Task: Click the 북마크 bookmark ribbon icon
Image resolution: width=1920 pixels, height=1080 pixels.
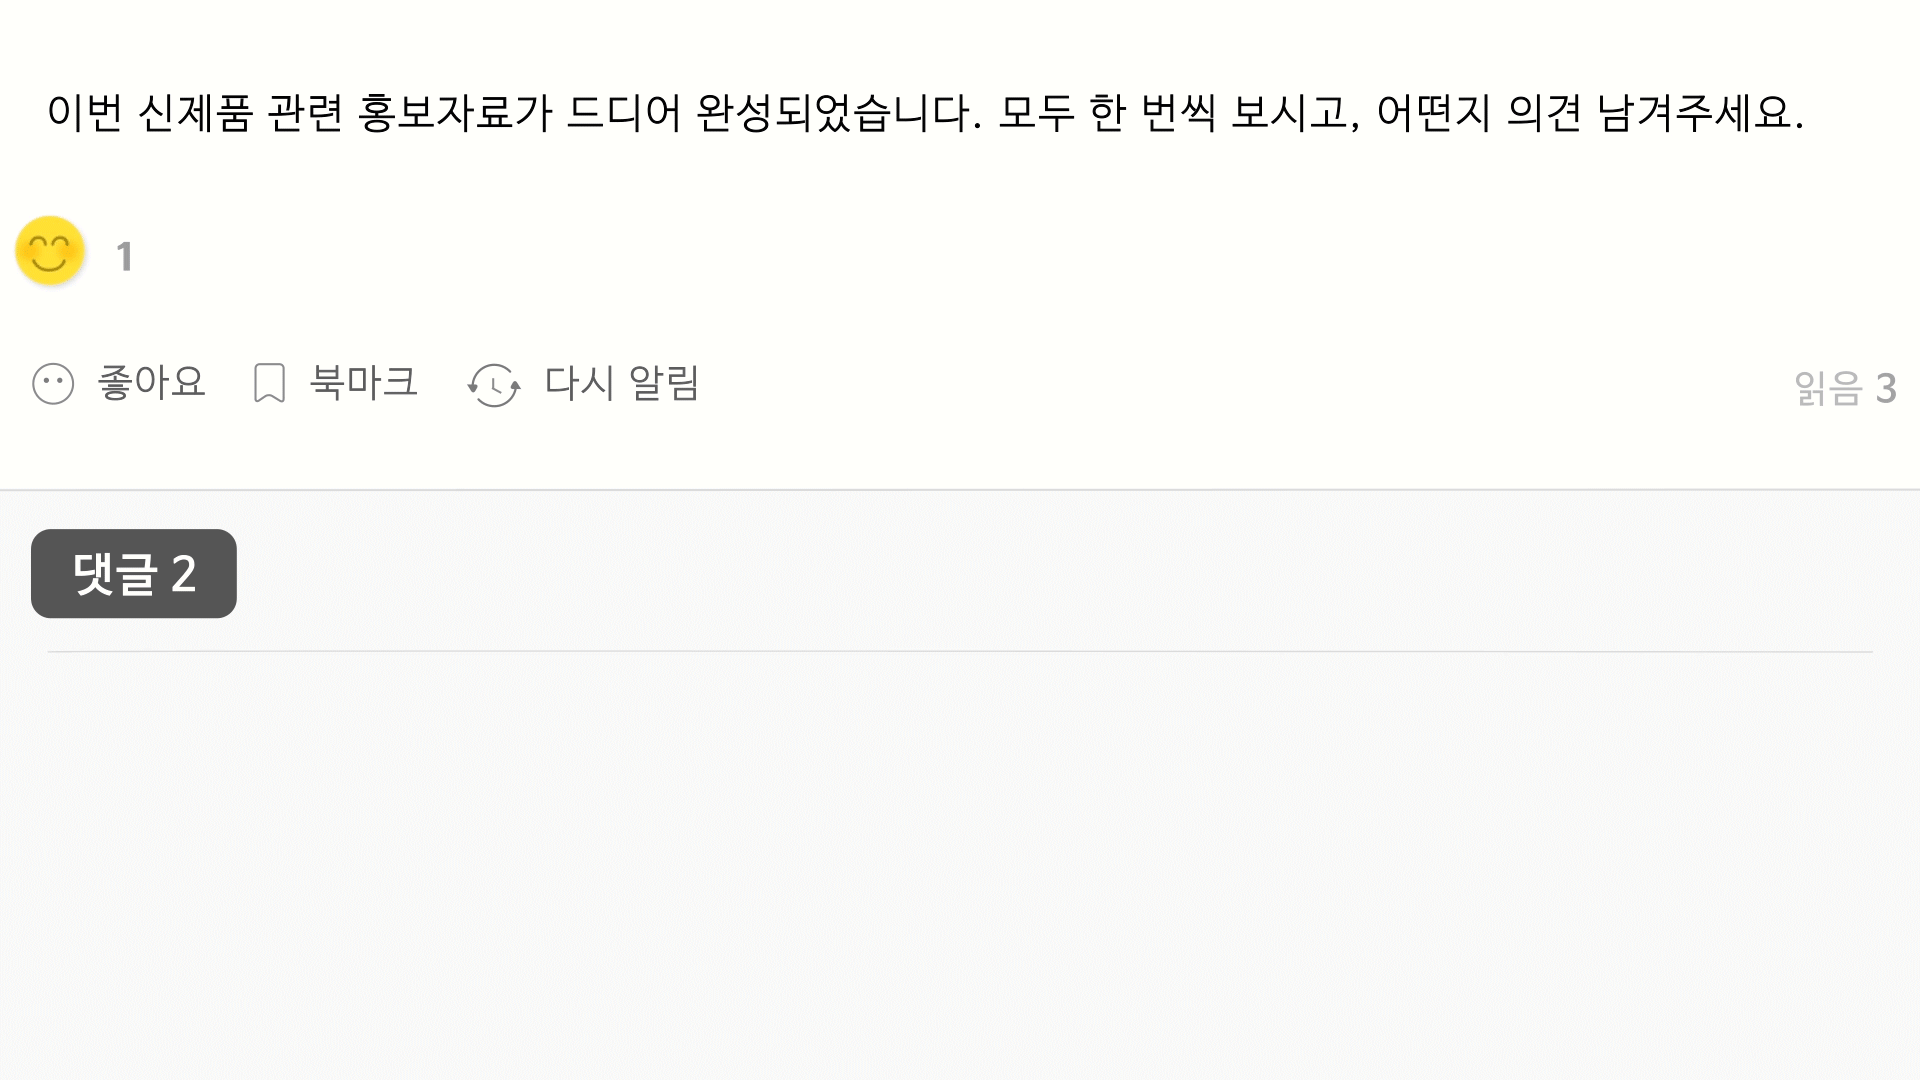Action: [x=269, y=383]
